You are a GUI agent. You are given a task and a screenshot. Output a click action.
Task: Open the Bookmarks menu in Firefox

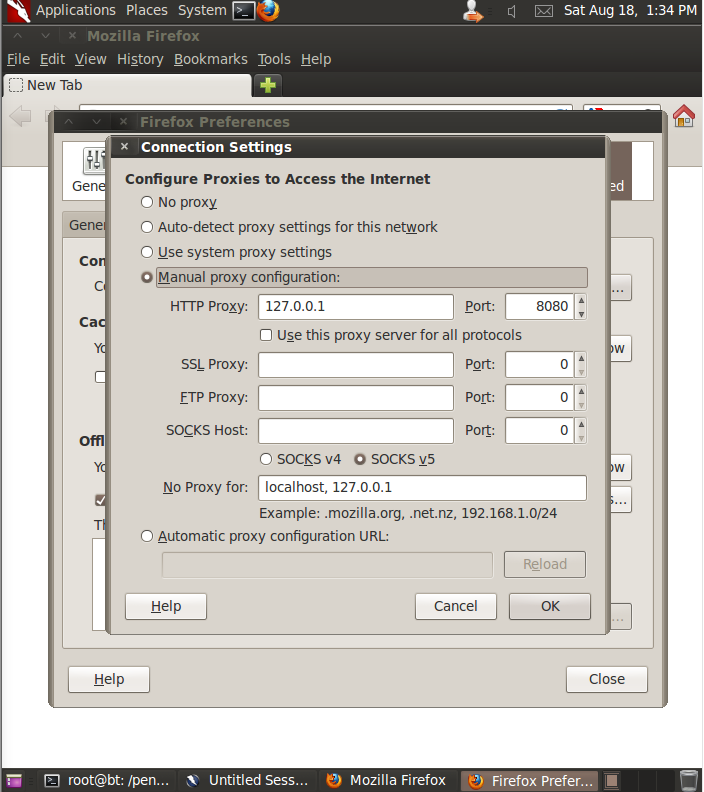click(x=210, y=59)
